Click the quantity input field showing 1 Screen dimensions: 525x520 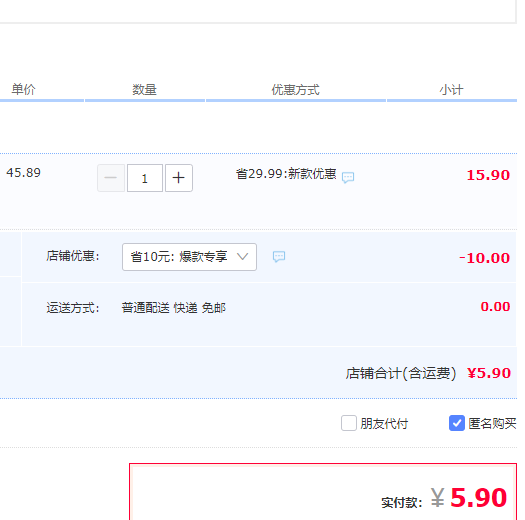pos(145,178)
